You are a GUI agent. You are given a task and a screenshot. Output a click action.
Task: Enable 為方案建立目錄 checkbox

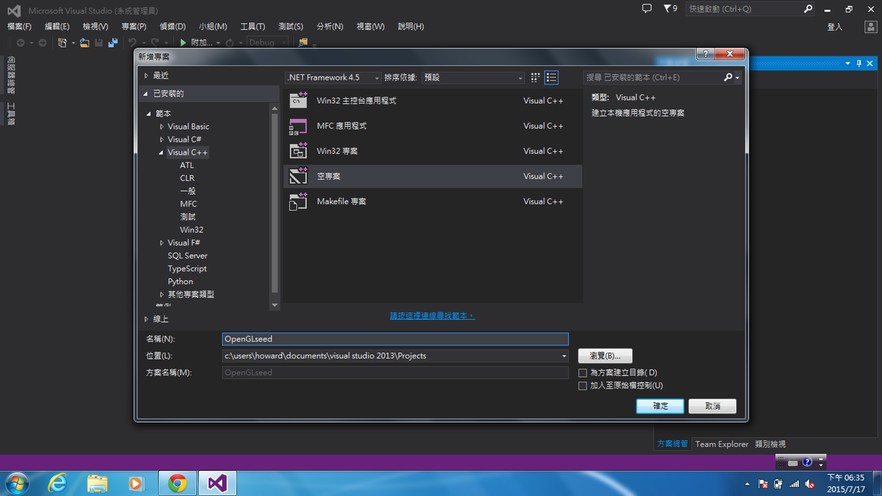[x=583, y=373]
